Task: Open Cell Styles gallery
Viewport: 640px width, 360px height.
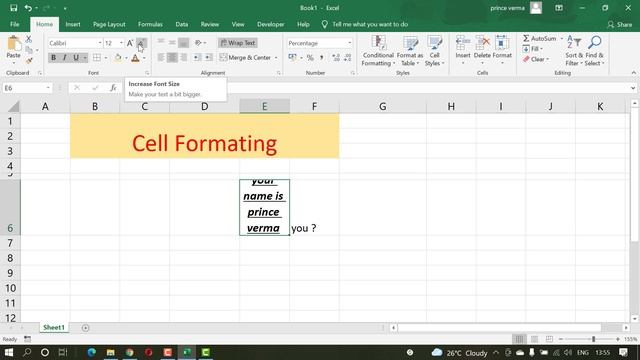Action: click(x=434, y=51)
